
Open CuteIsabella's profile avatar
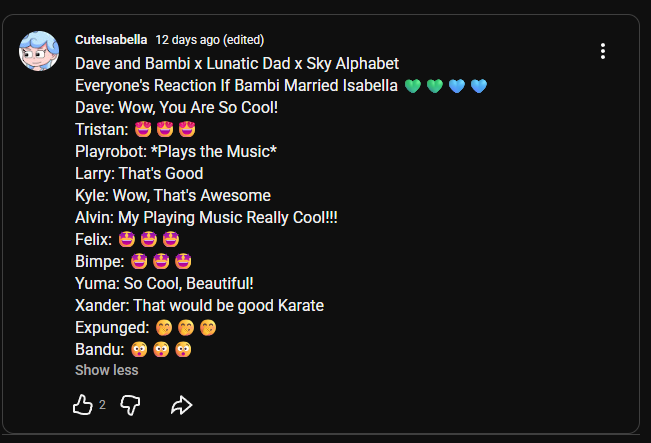pyautogui.click(x=39, y=52)
